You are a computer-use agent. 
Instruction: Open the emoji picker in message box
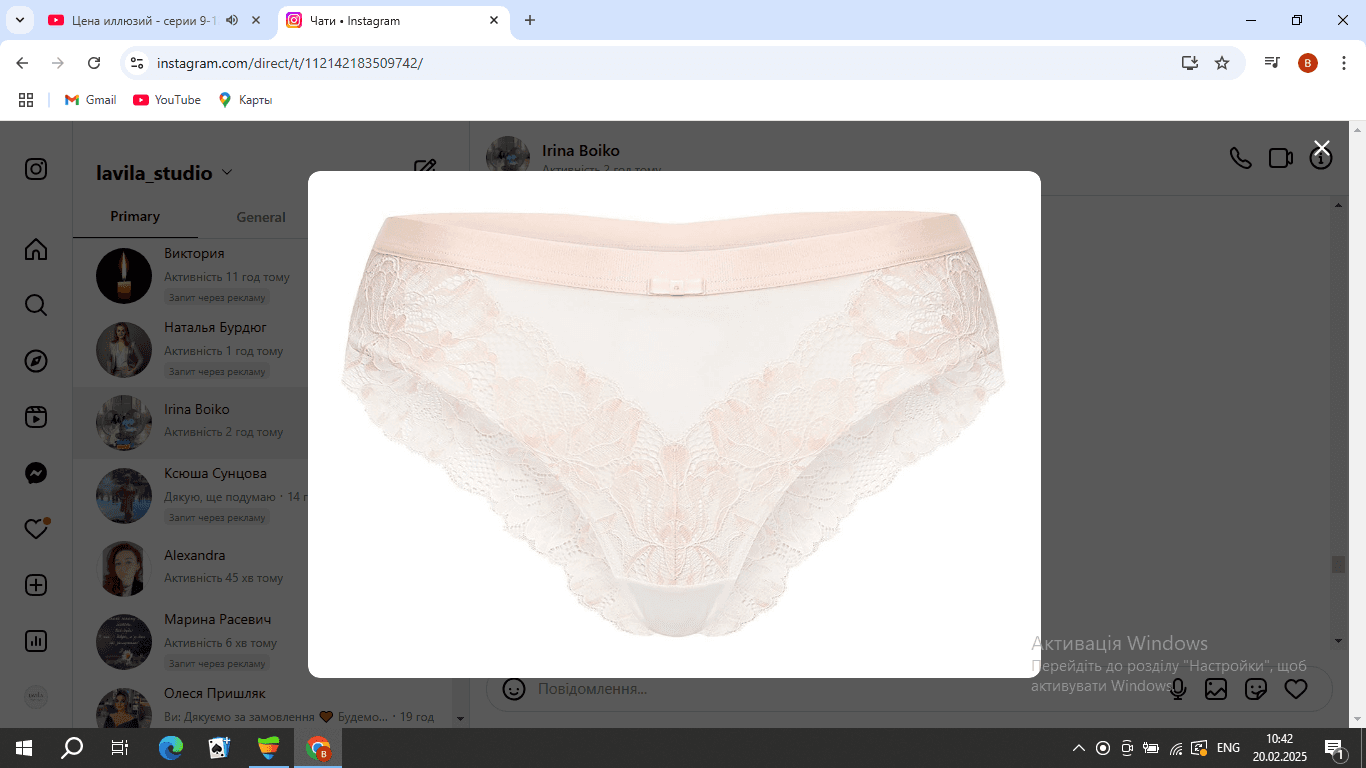(x=513, y=689)
